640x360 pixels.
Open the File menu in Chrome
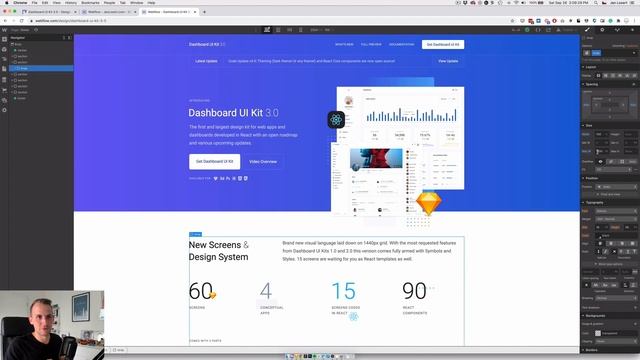(35, 2)
